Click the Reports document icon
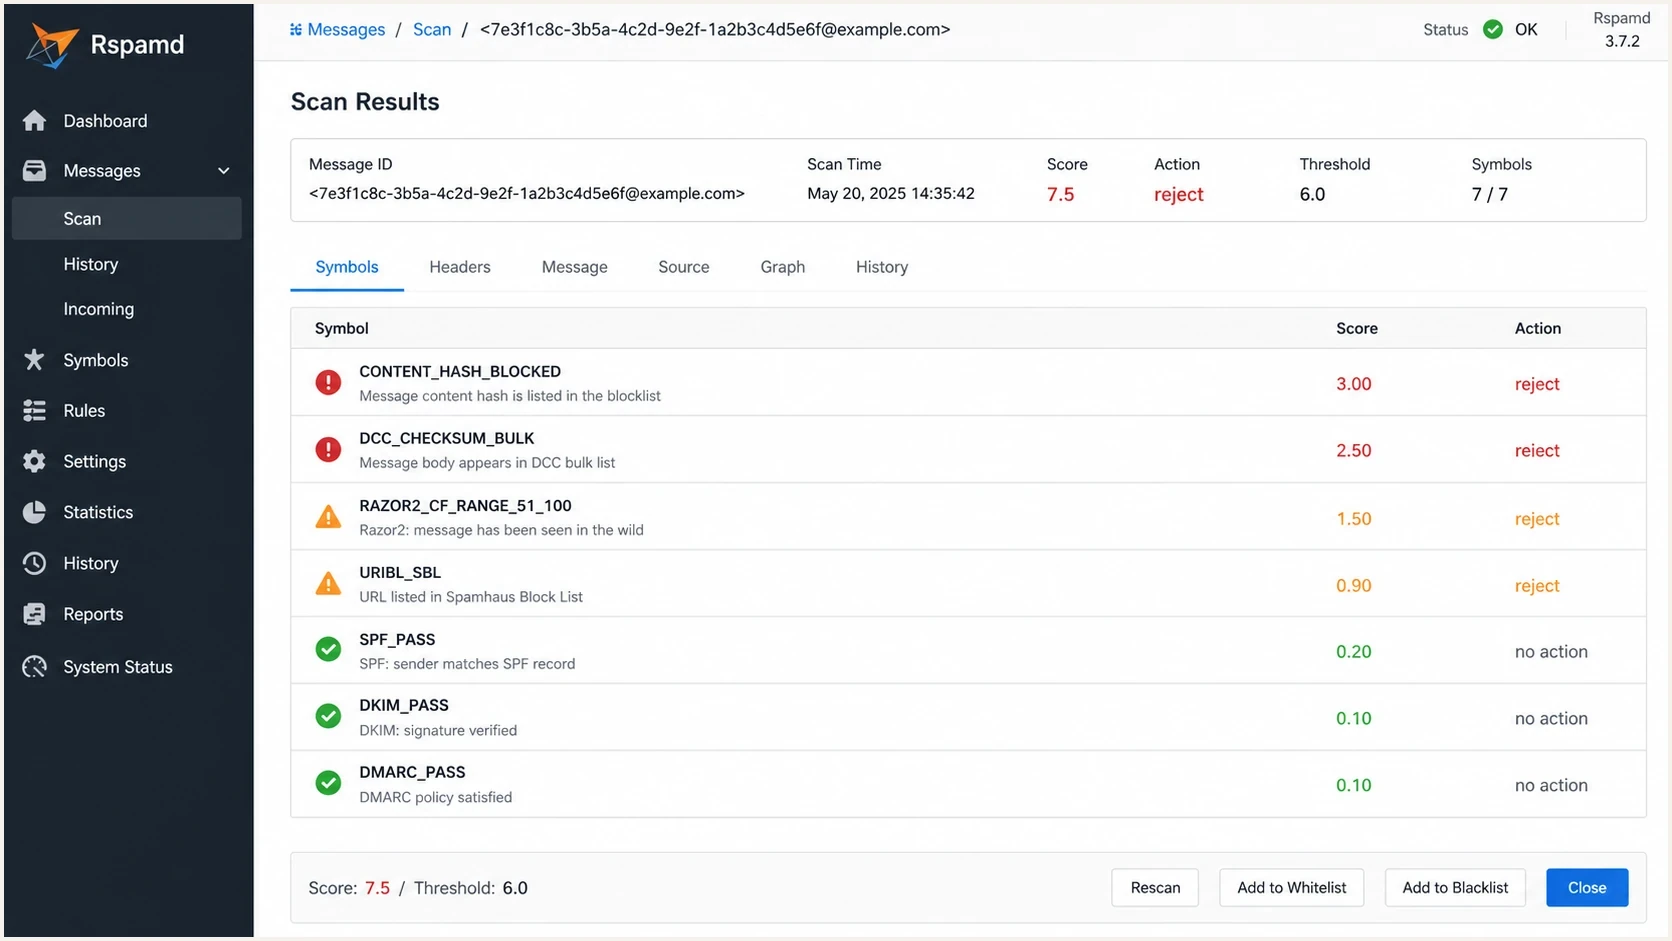1672x941 pixels. click(x=34, y=614)
